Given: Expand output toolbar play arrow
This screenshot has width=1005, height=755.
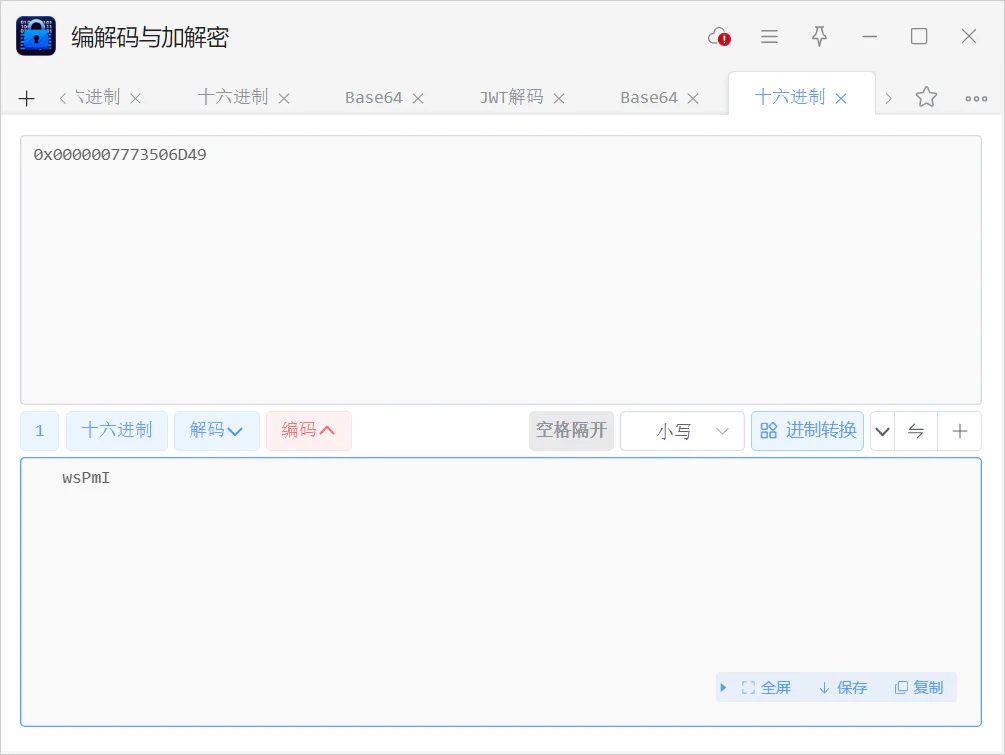Looking at the screenshot, I should click(723, 688).
